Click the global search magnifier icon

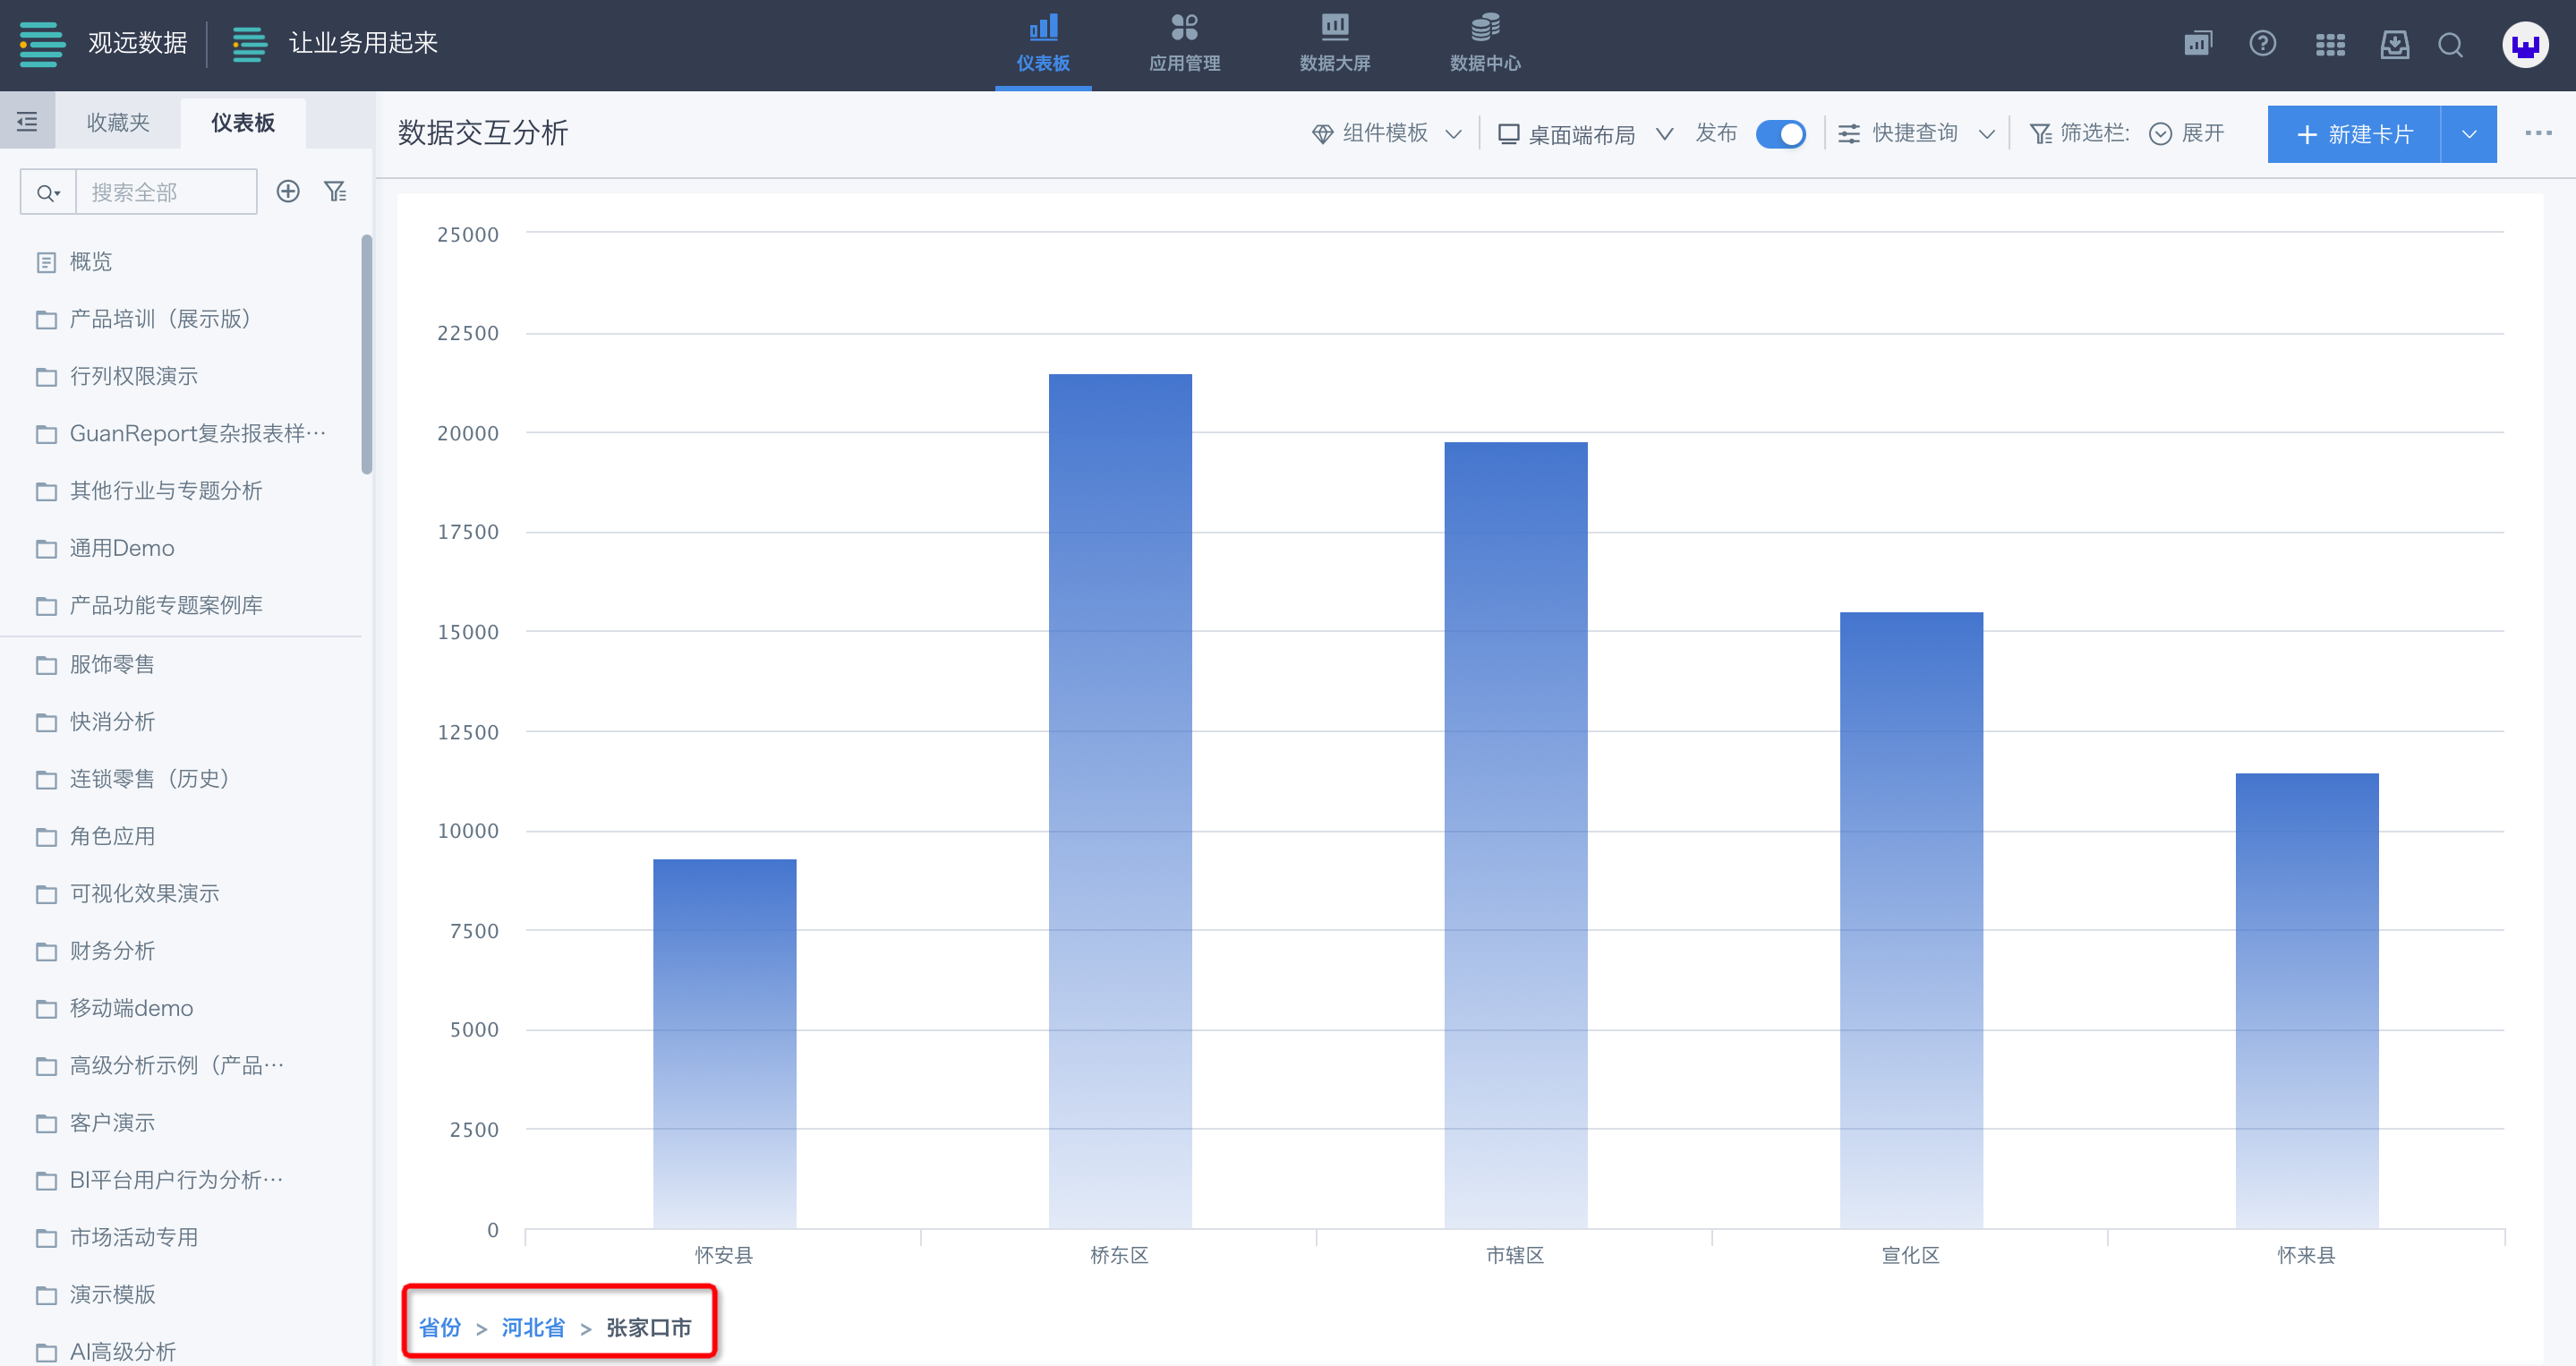tap(2450, 45)
